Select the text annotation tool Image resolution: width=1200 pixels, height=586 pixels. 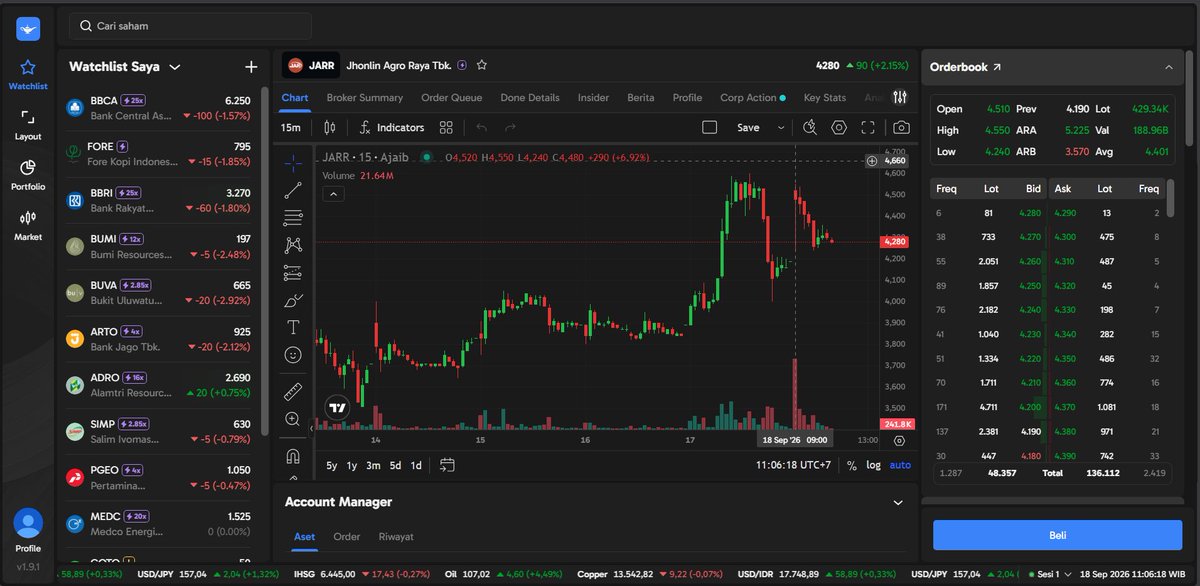pyautogui.click(x=293, y=327)
